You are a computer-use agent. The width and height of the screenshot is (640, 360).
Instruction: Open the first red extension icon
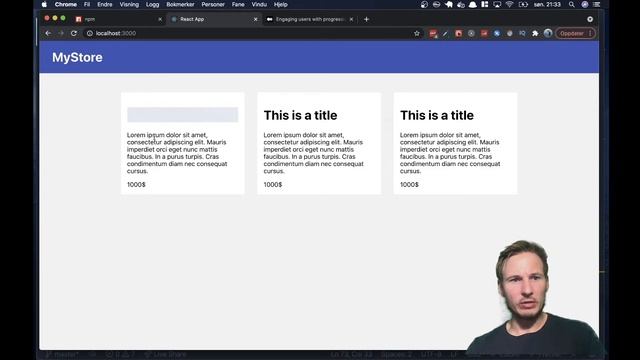pyautogui.click(x=433, y=33)
